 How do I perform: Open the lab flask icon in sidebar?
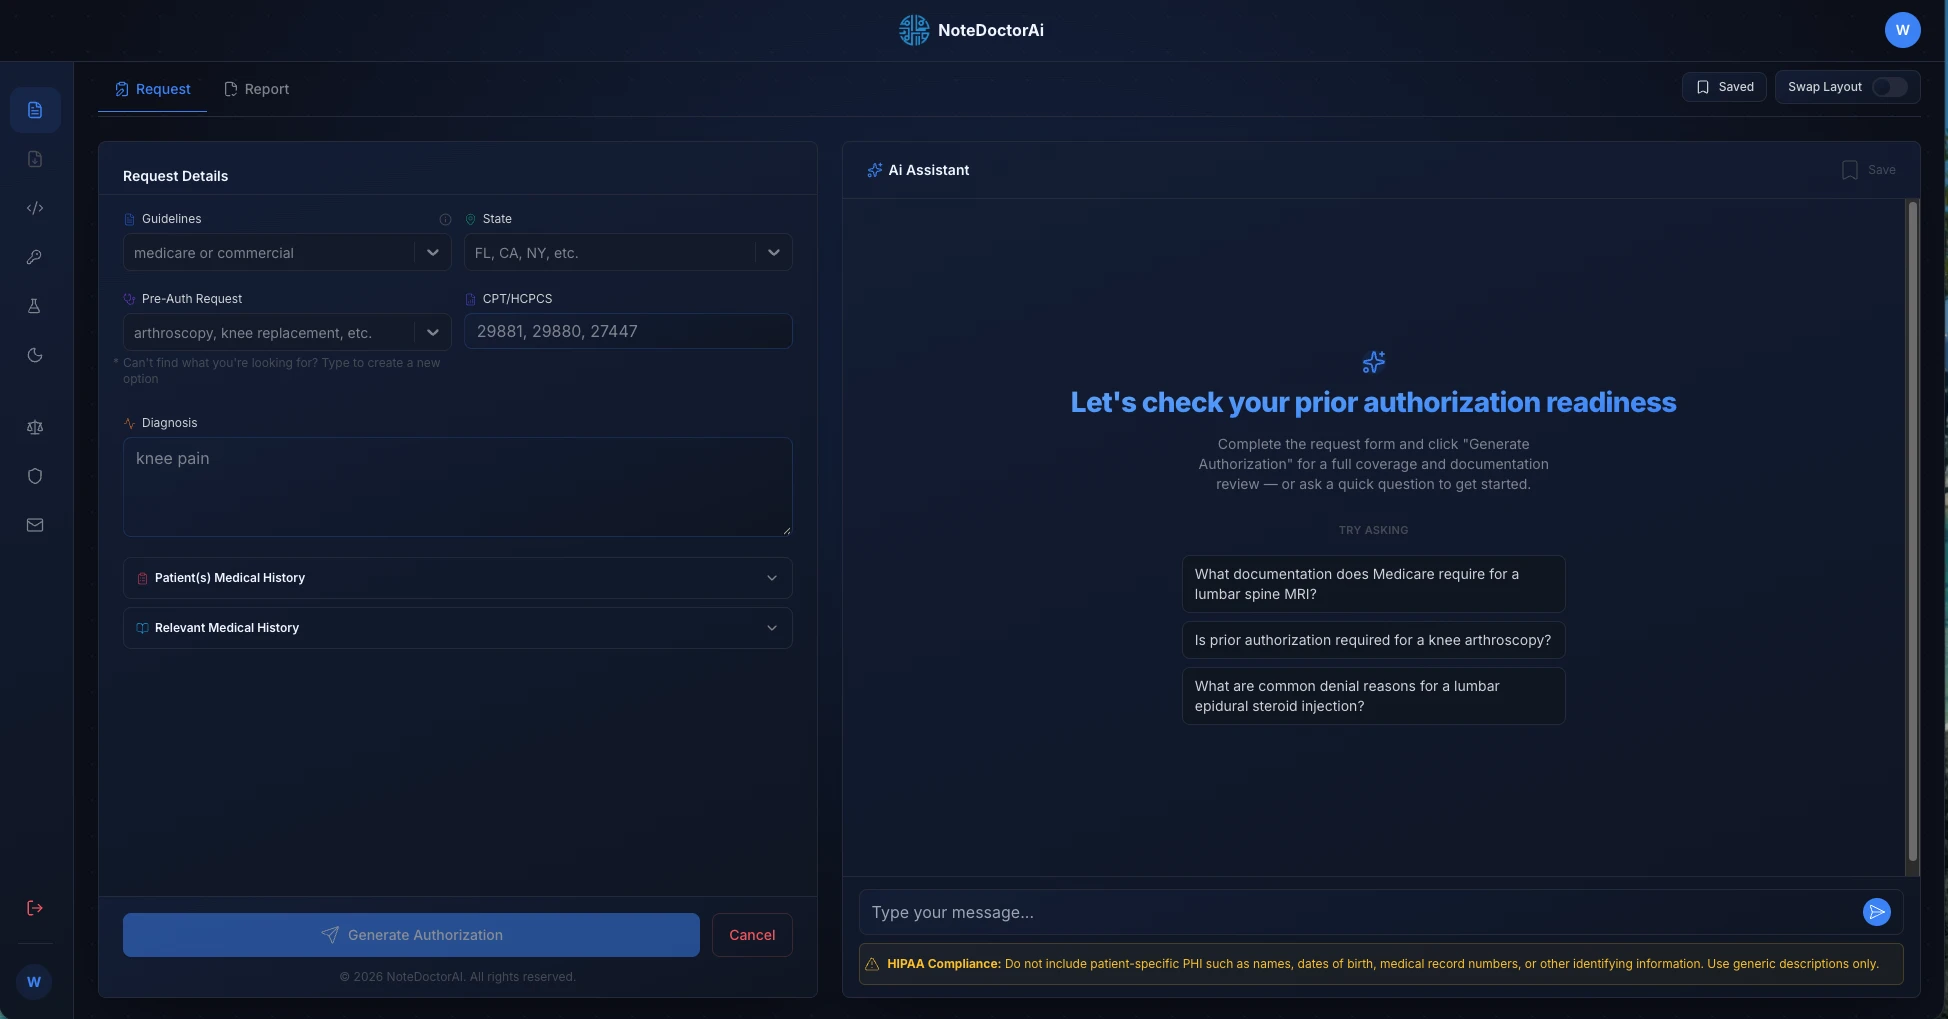pos(35,306)
